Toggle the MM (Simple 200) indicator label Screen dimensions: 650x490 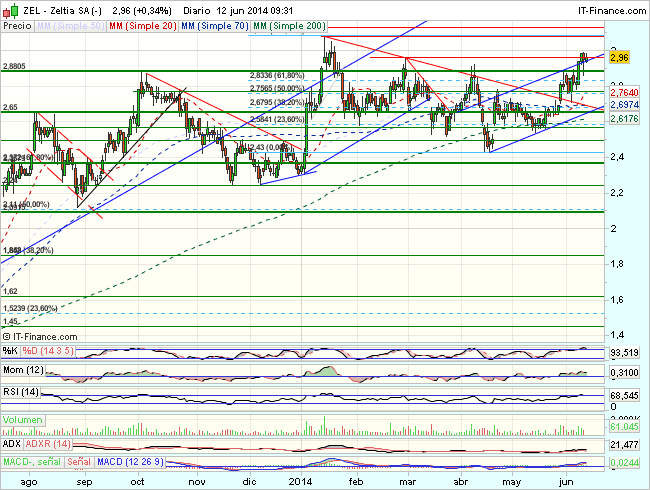click(x=288, y=23)
